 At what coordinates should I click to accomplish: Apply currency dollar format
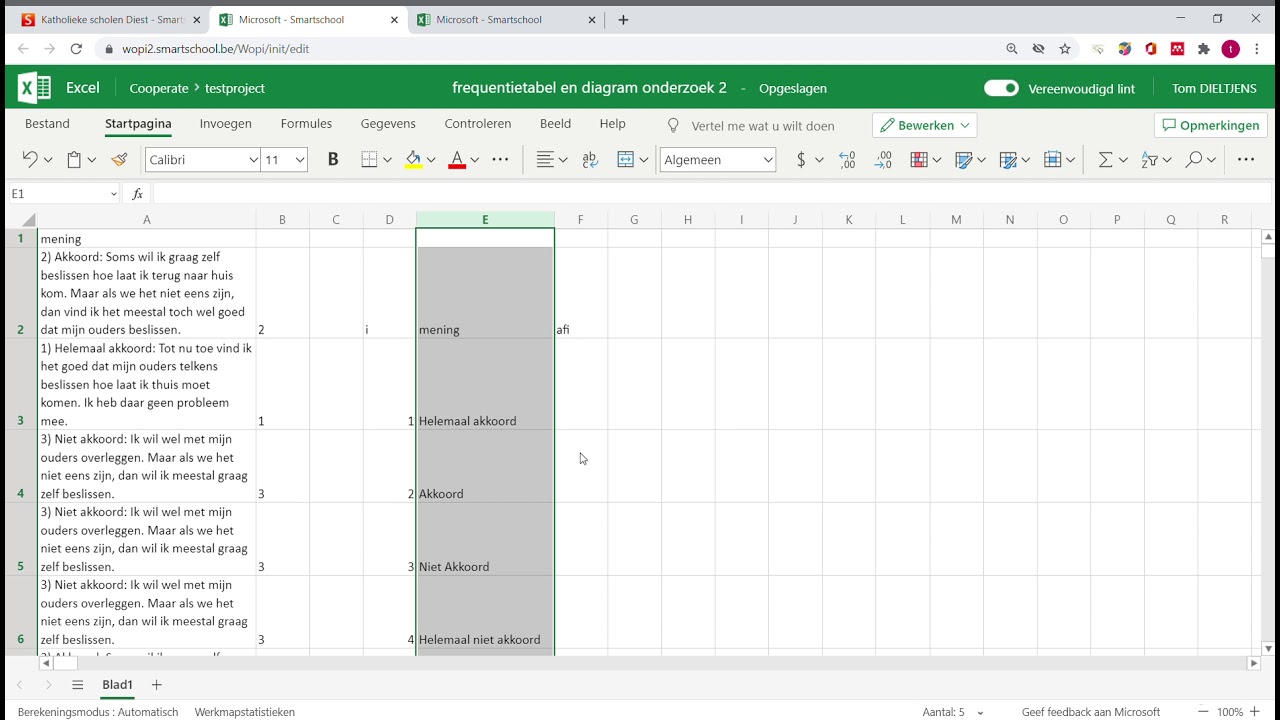point(801,160)
